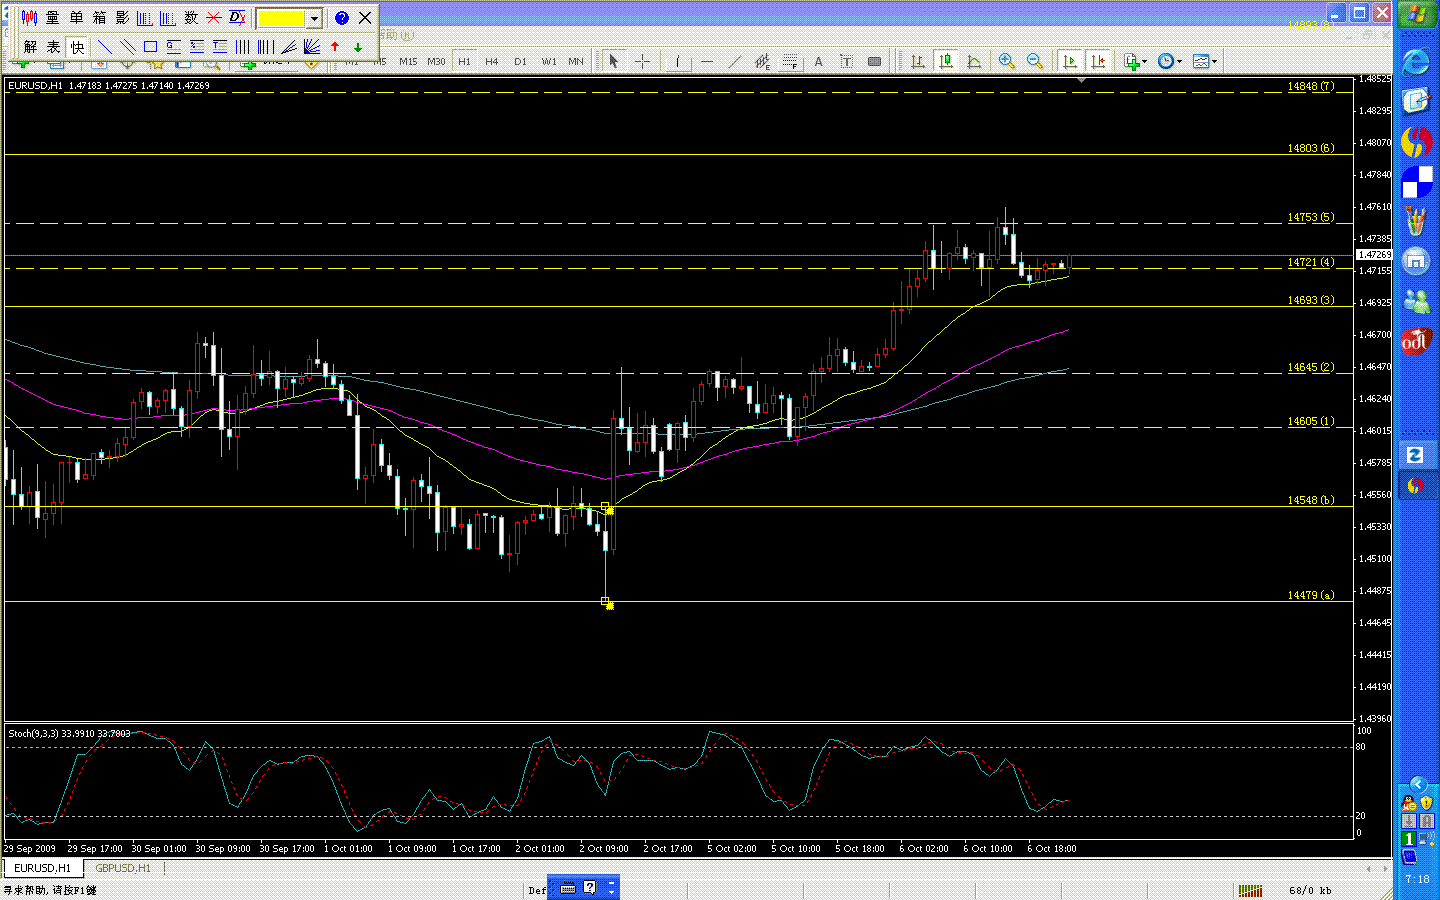Click the red cross delete-lines icon
This screenshot has height=900, width=1440.
click(x=214, y=18)
